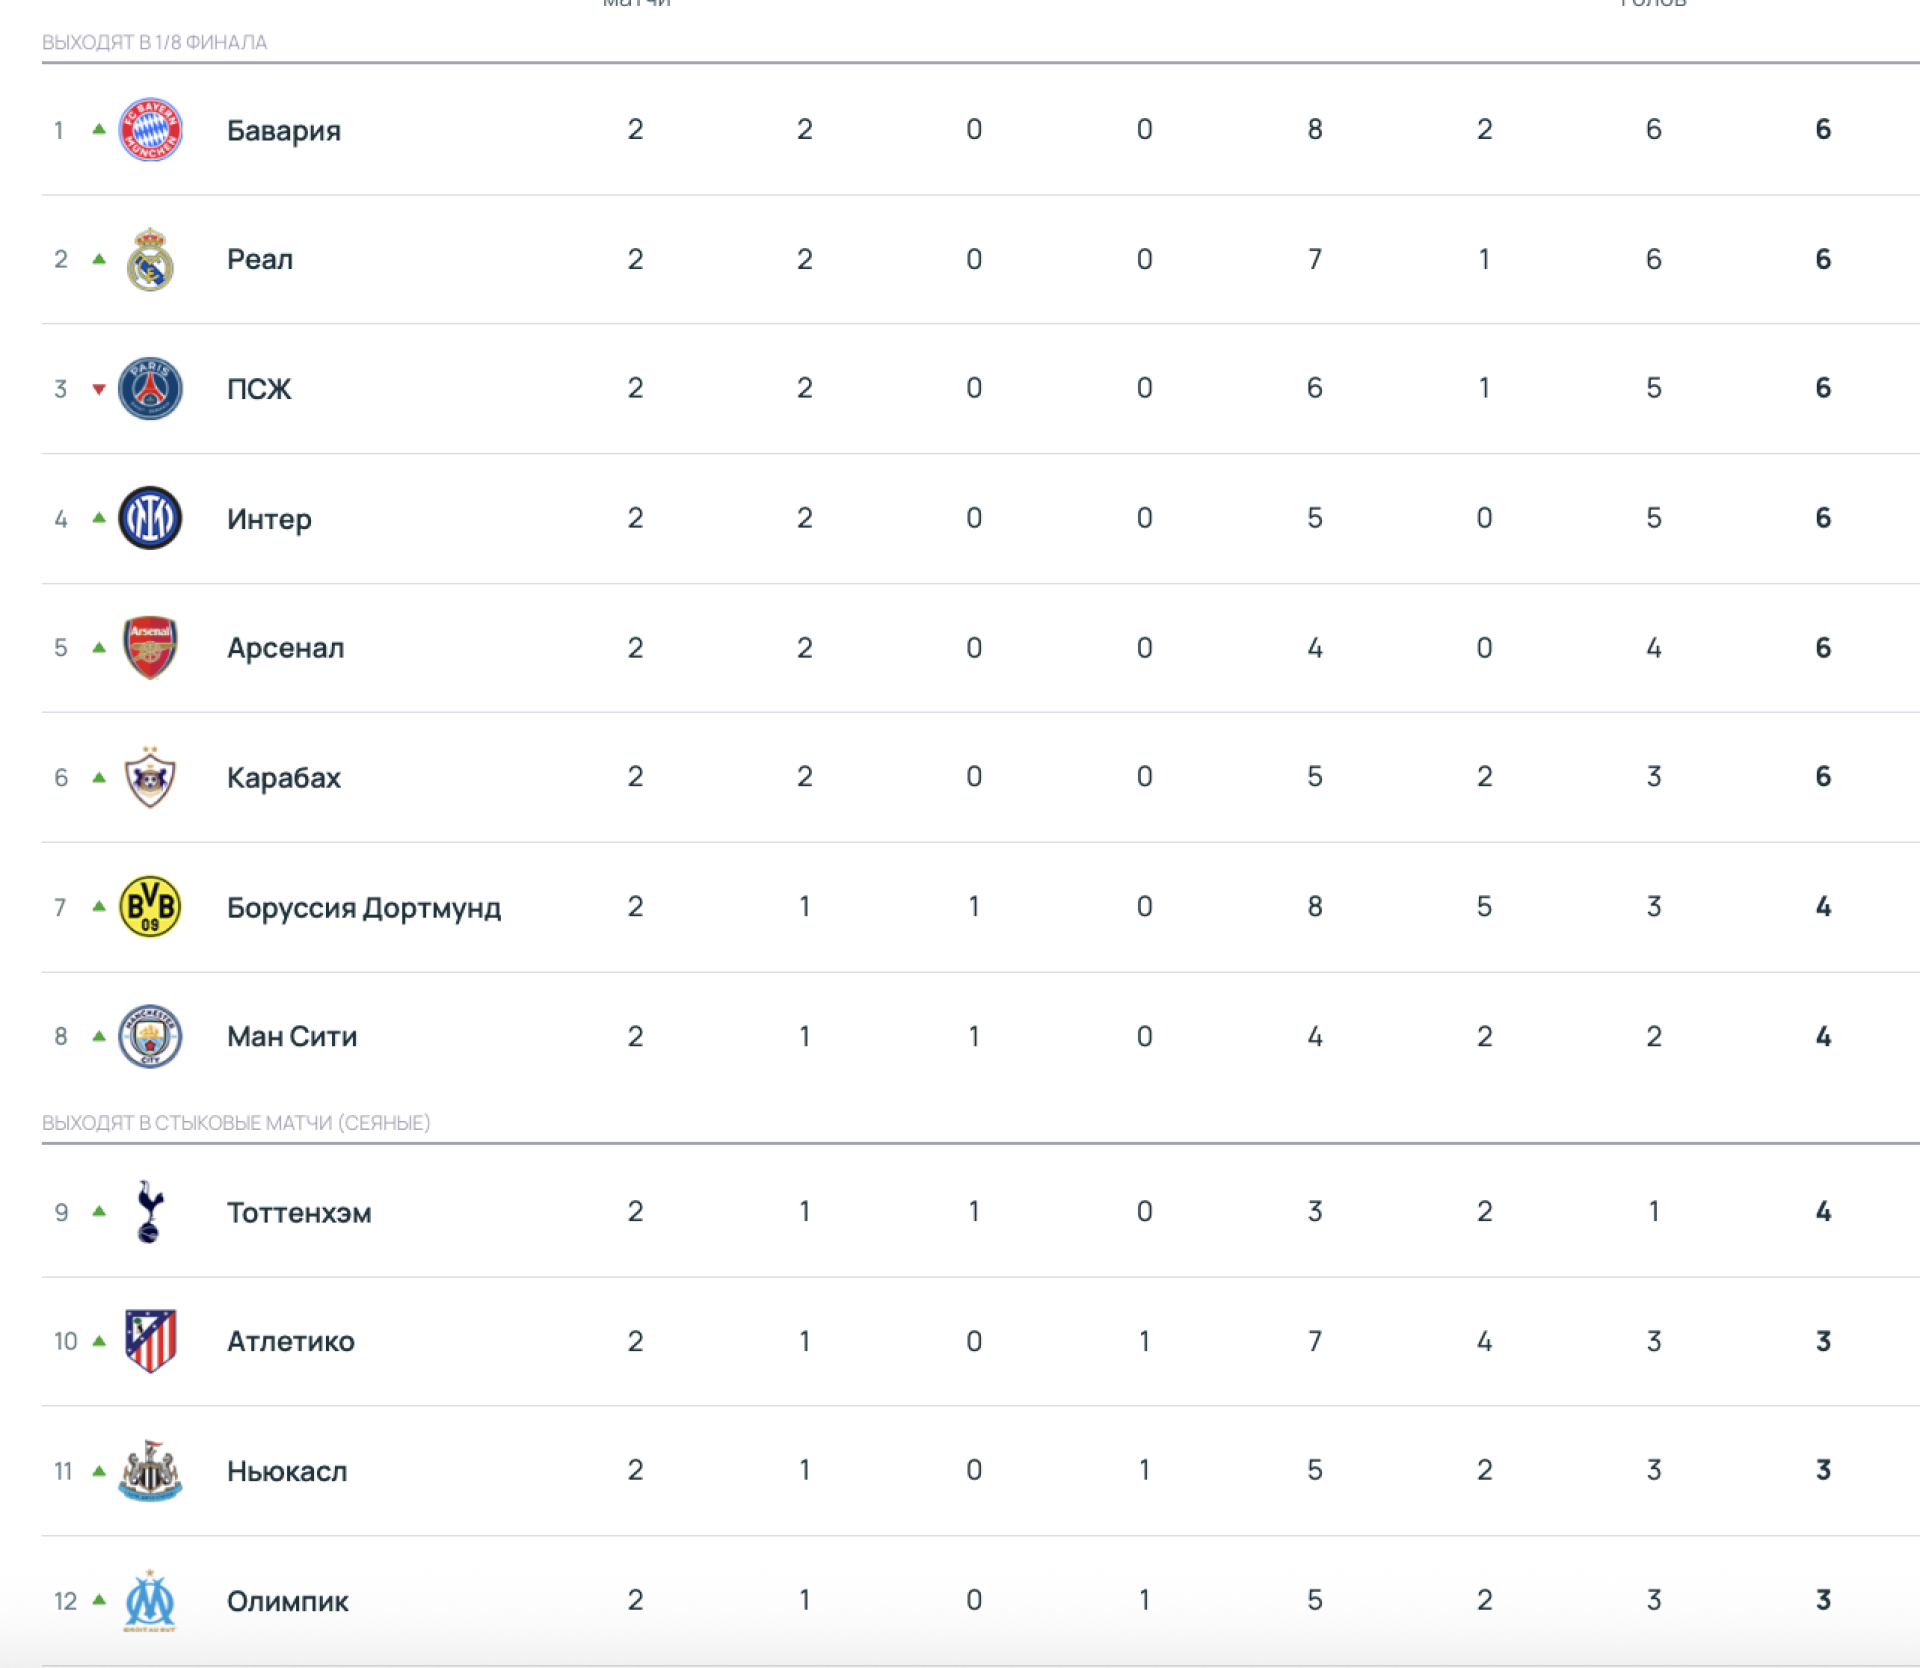Click Карабах points value in last column

coord(1823,777)
